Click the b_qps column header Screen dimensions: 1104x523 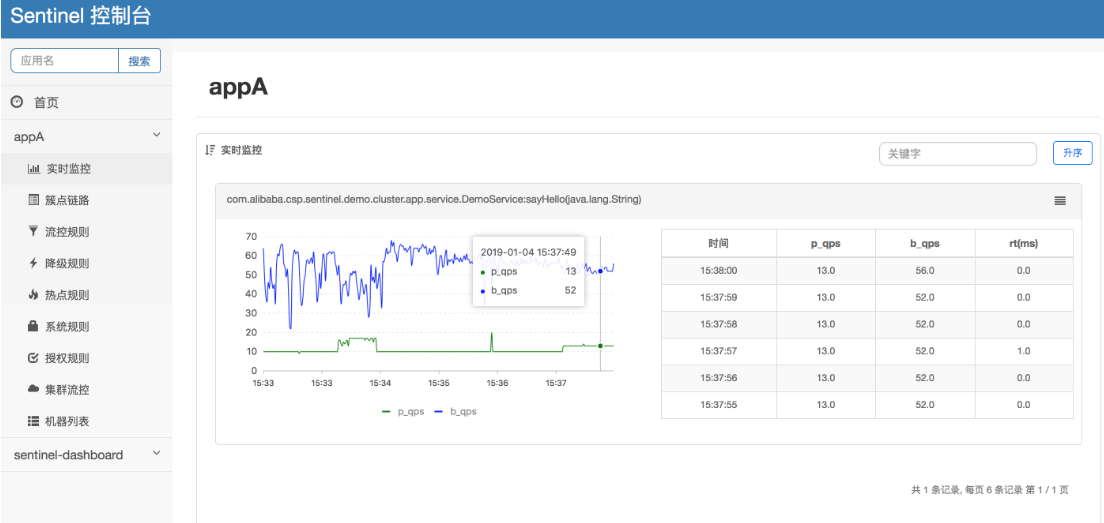click(x=925, y=243)
